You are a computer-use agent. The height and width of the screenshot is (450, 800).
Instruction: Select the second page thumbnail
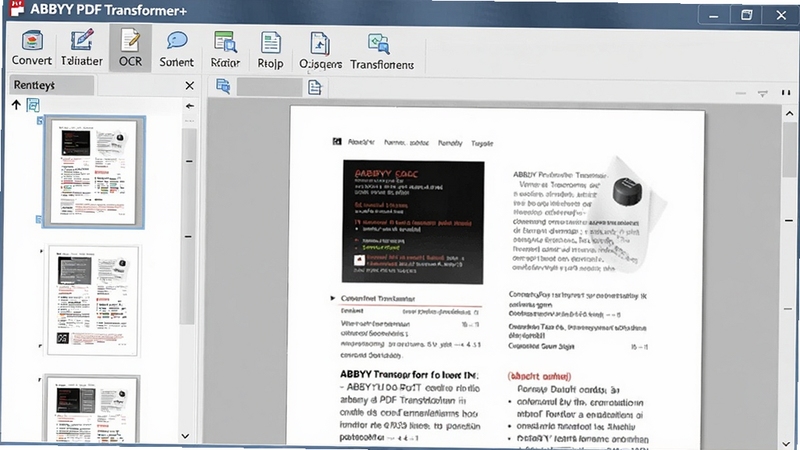coord(93,301)
